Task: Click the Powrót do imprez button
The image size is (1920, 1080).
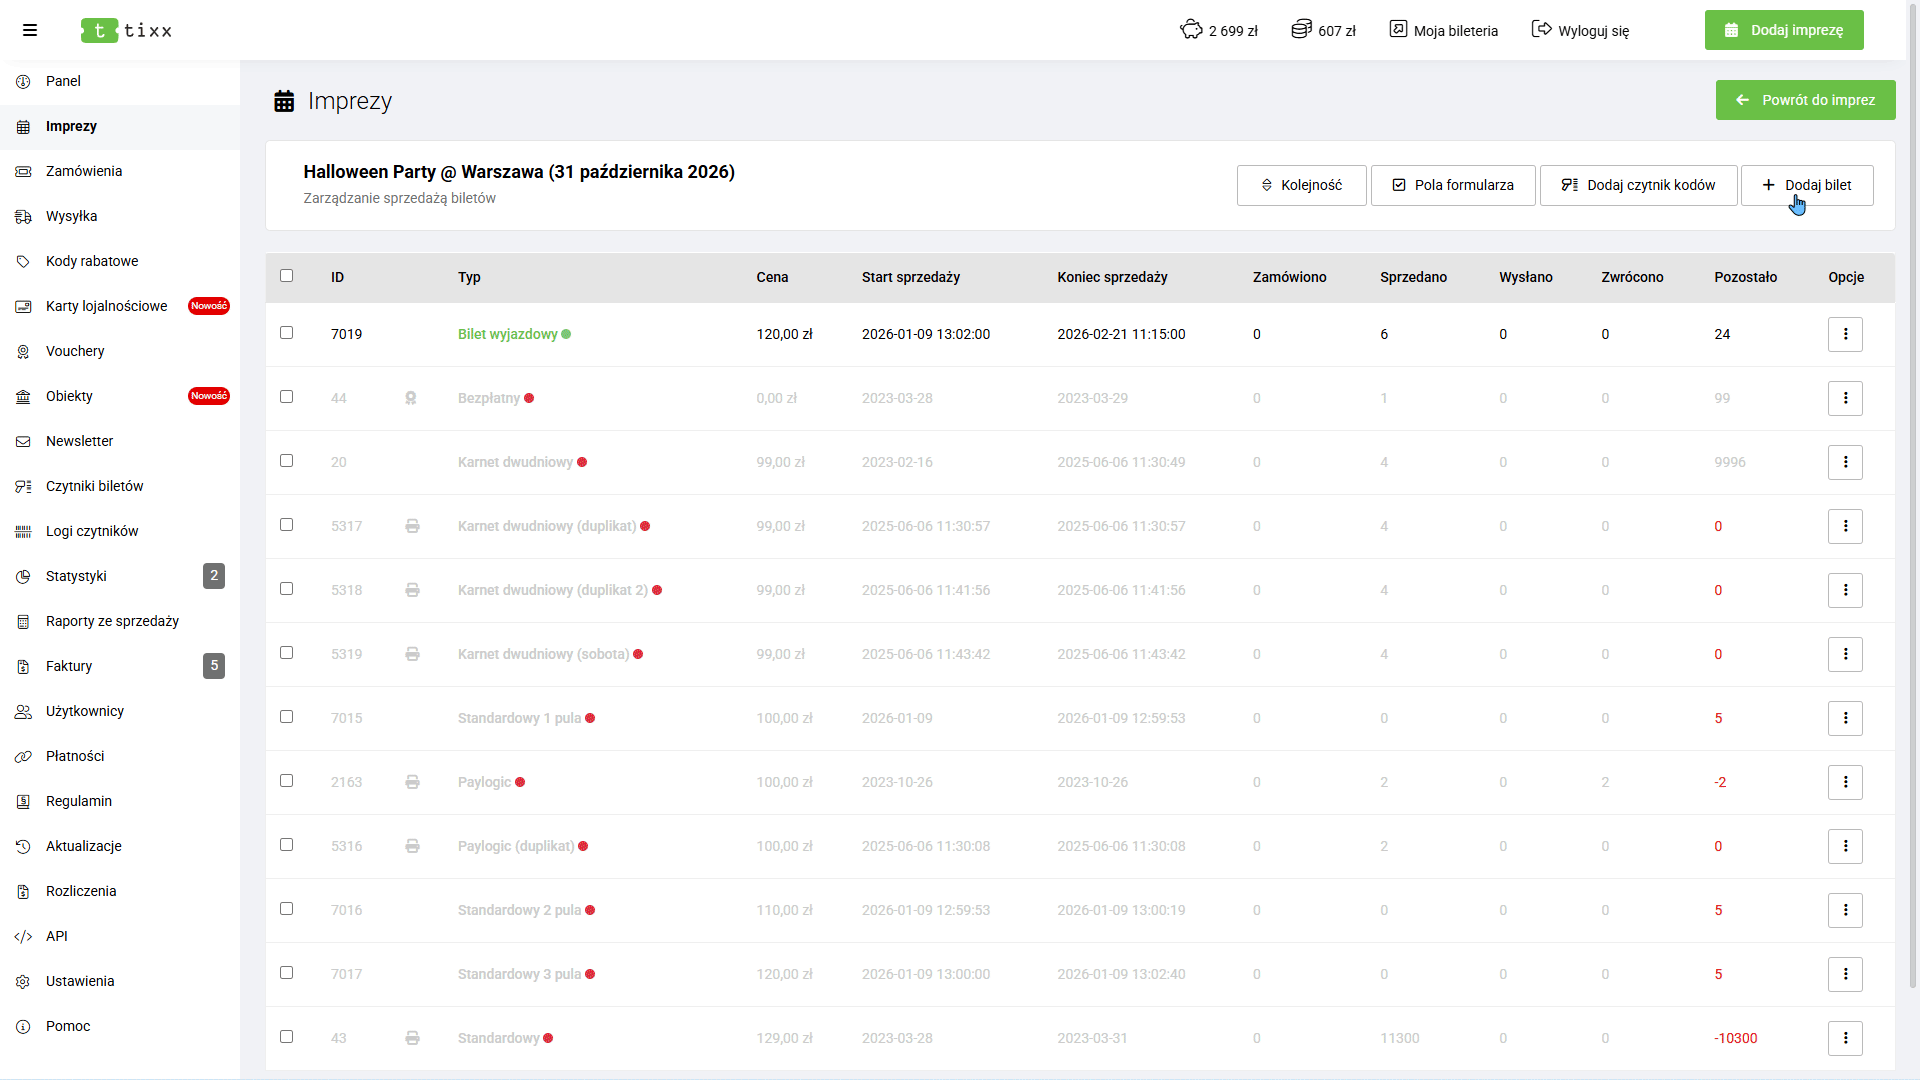Action: pyautogui.click(x=1805, y=100)
